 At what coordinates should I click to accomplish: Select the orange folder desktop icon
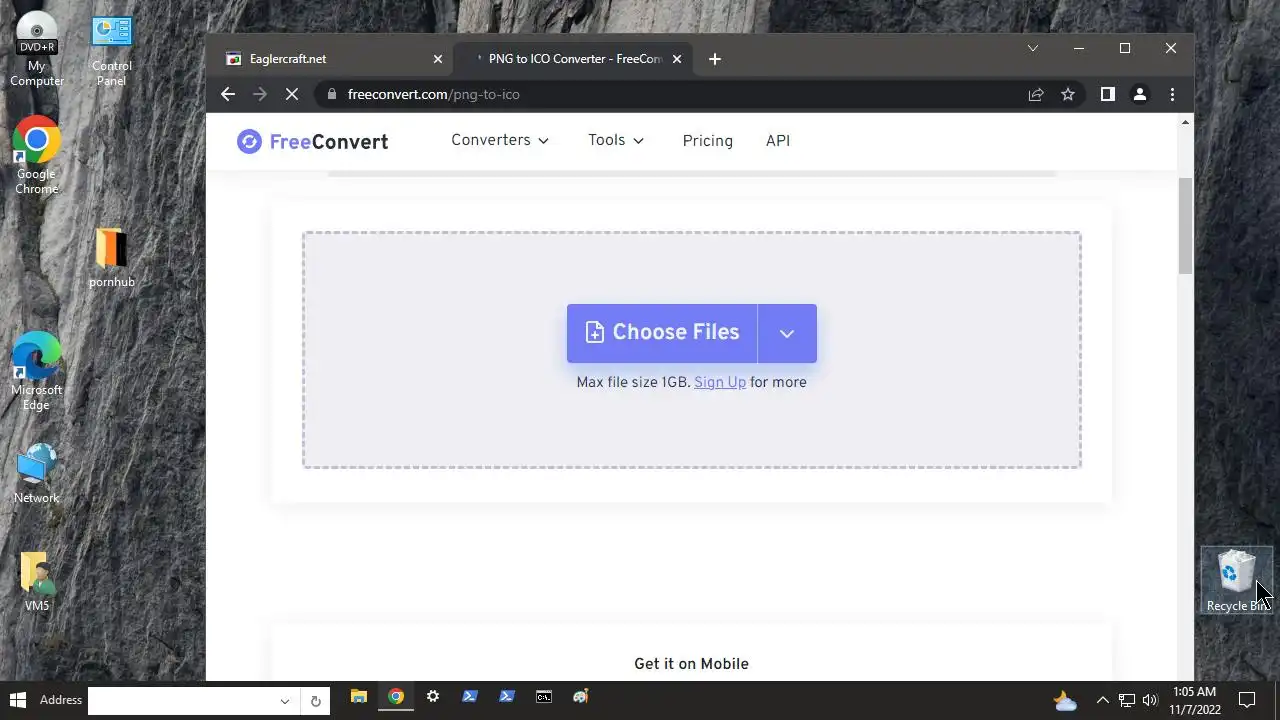click(x=111, y=258)
